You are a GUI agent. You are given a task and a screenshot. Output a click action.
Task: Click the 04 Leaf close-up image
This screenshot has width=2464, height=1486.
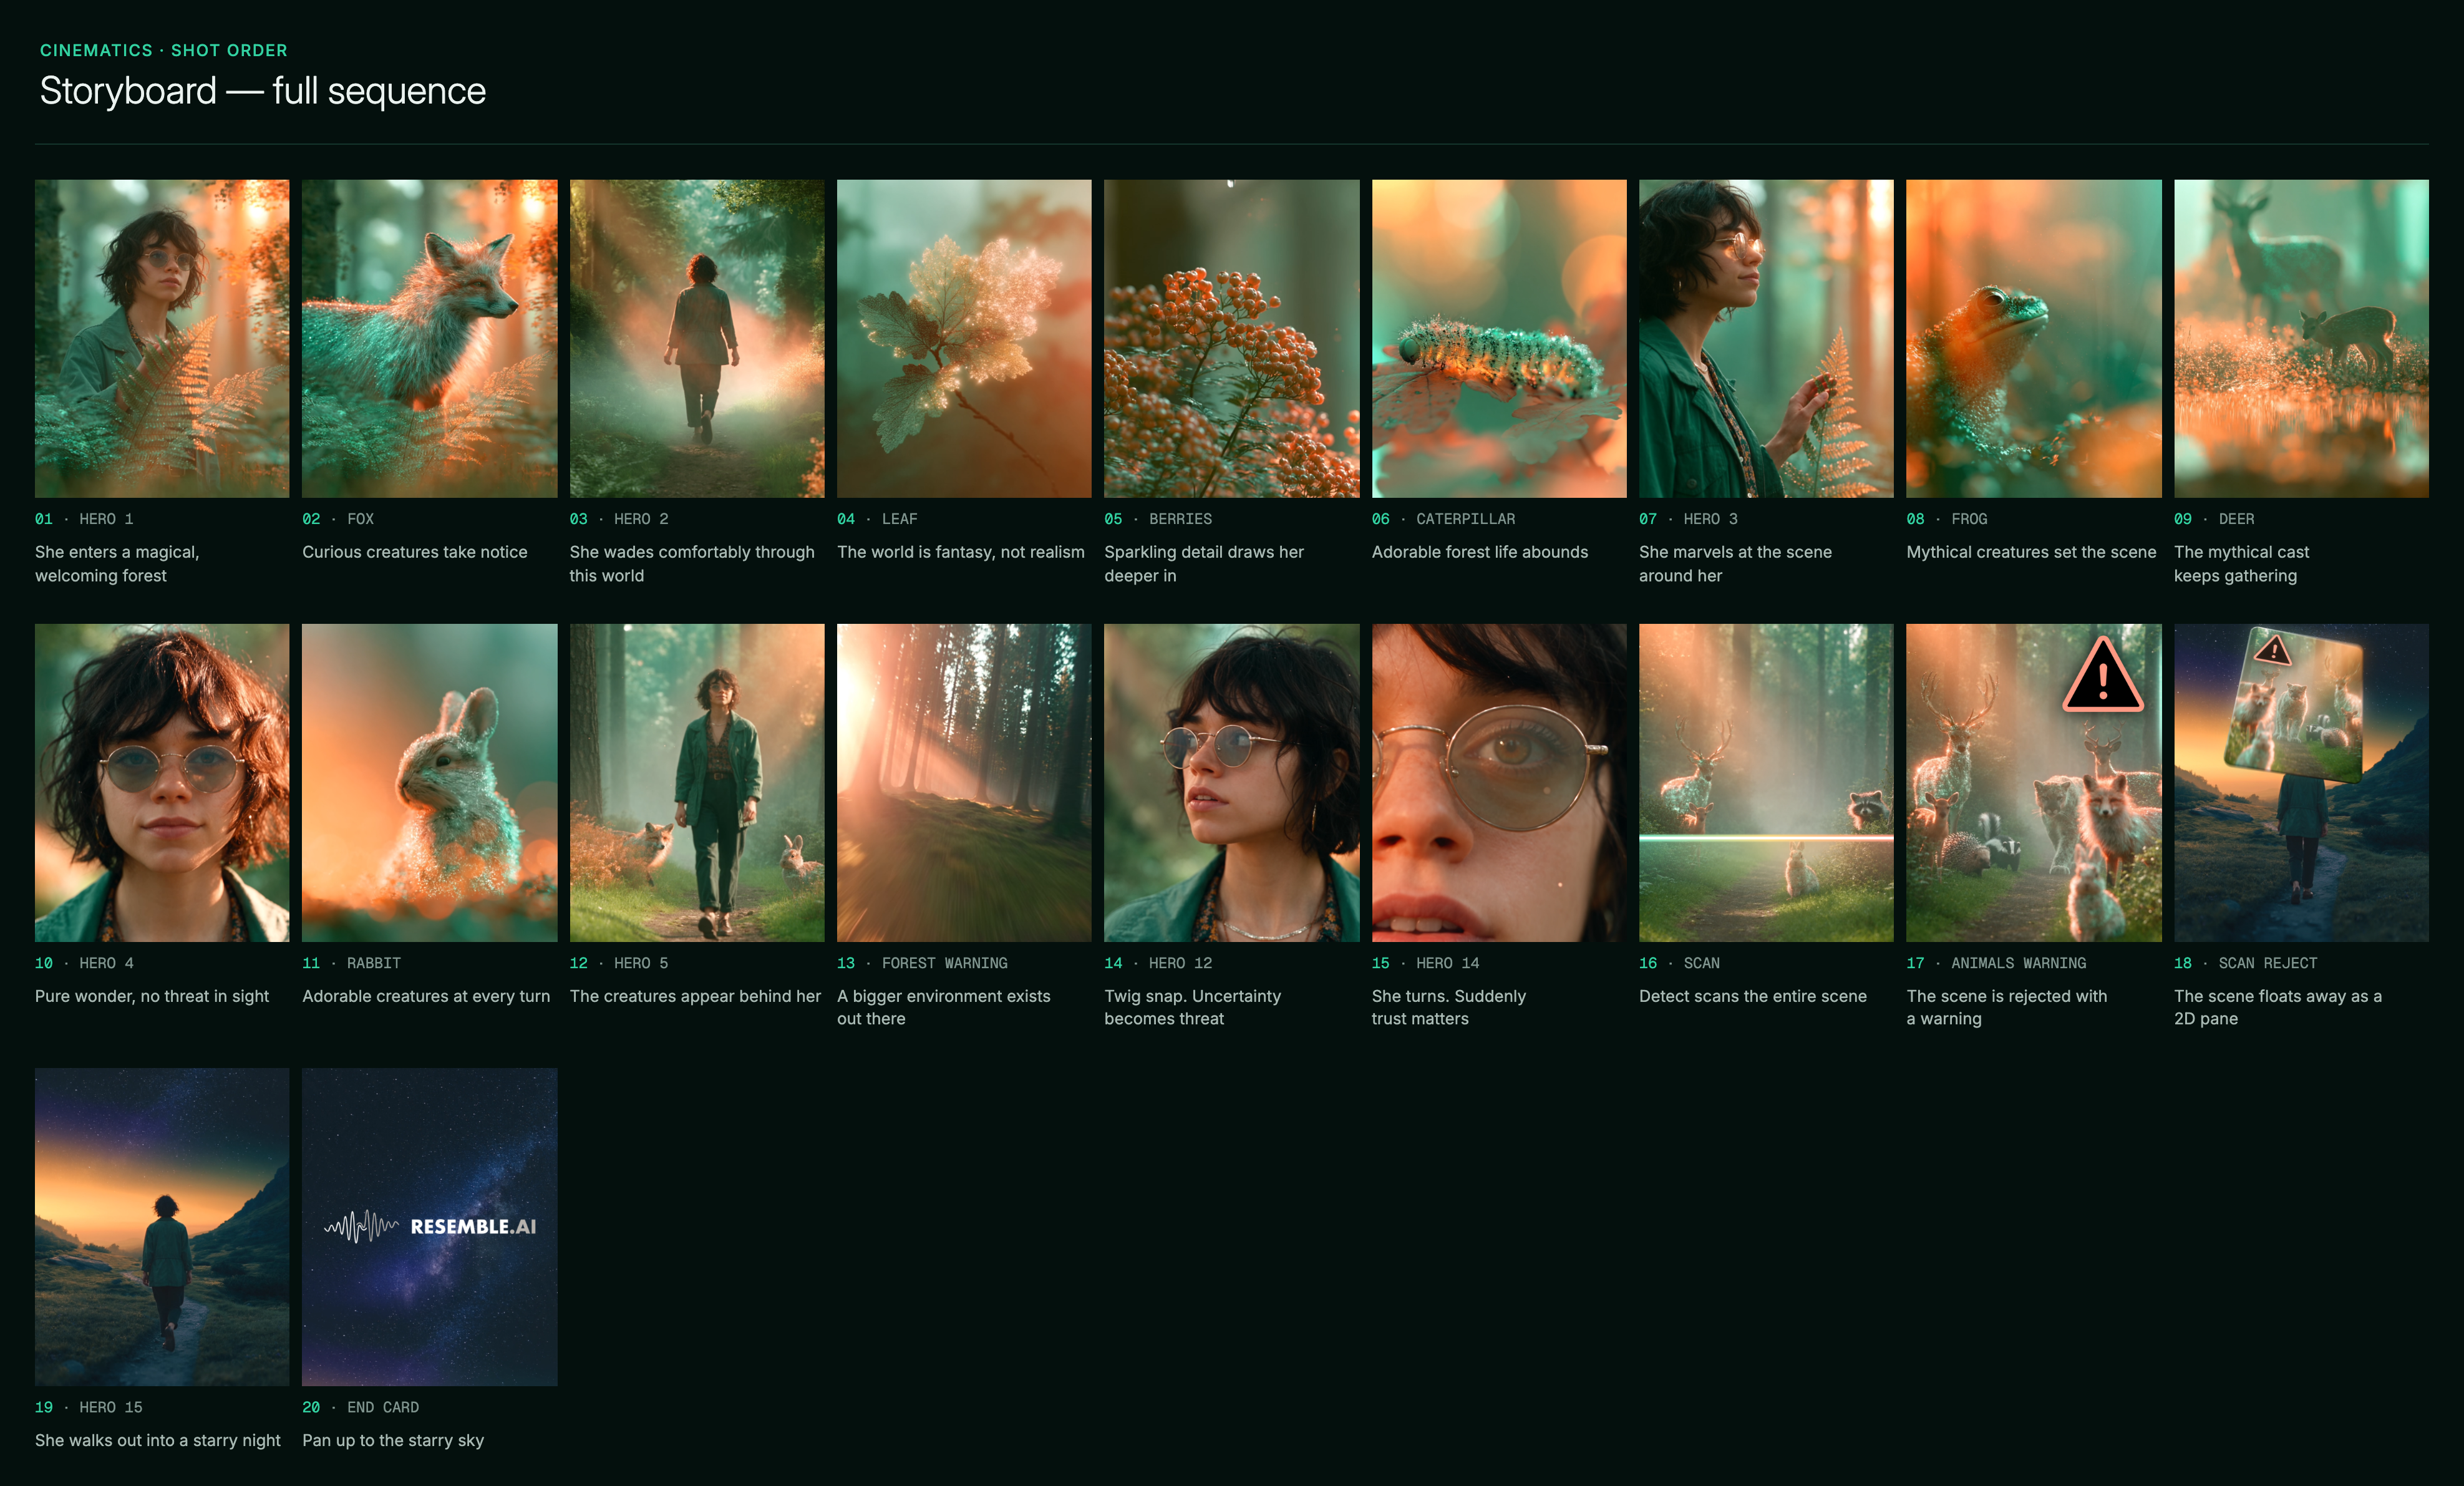964,338
